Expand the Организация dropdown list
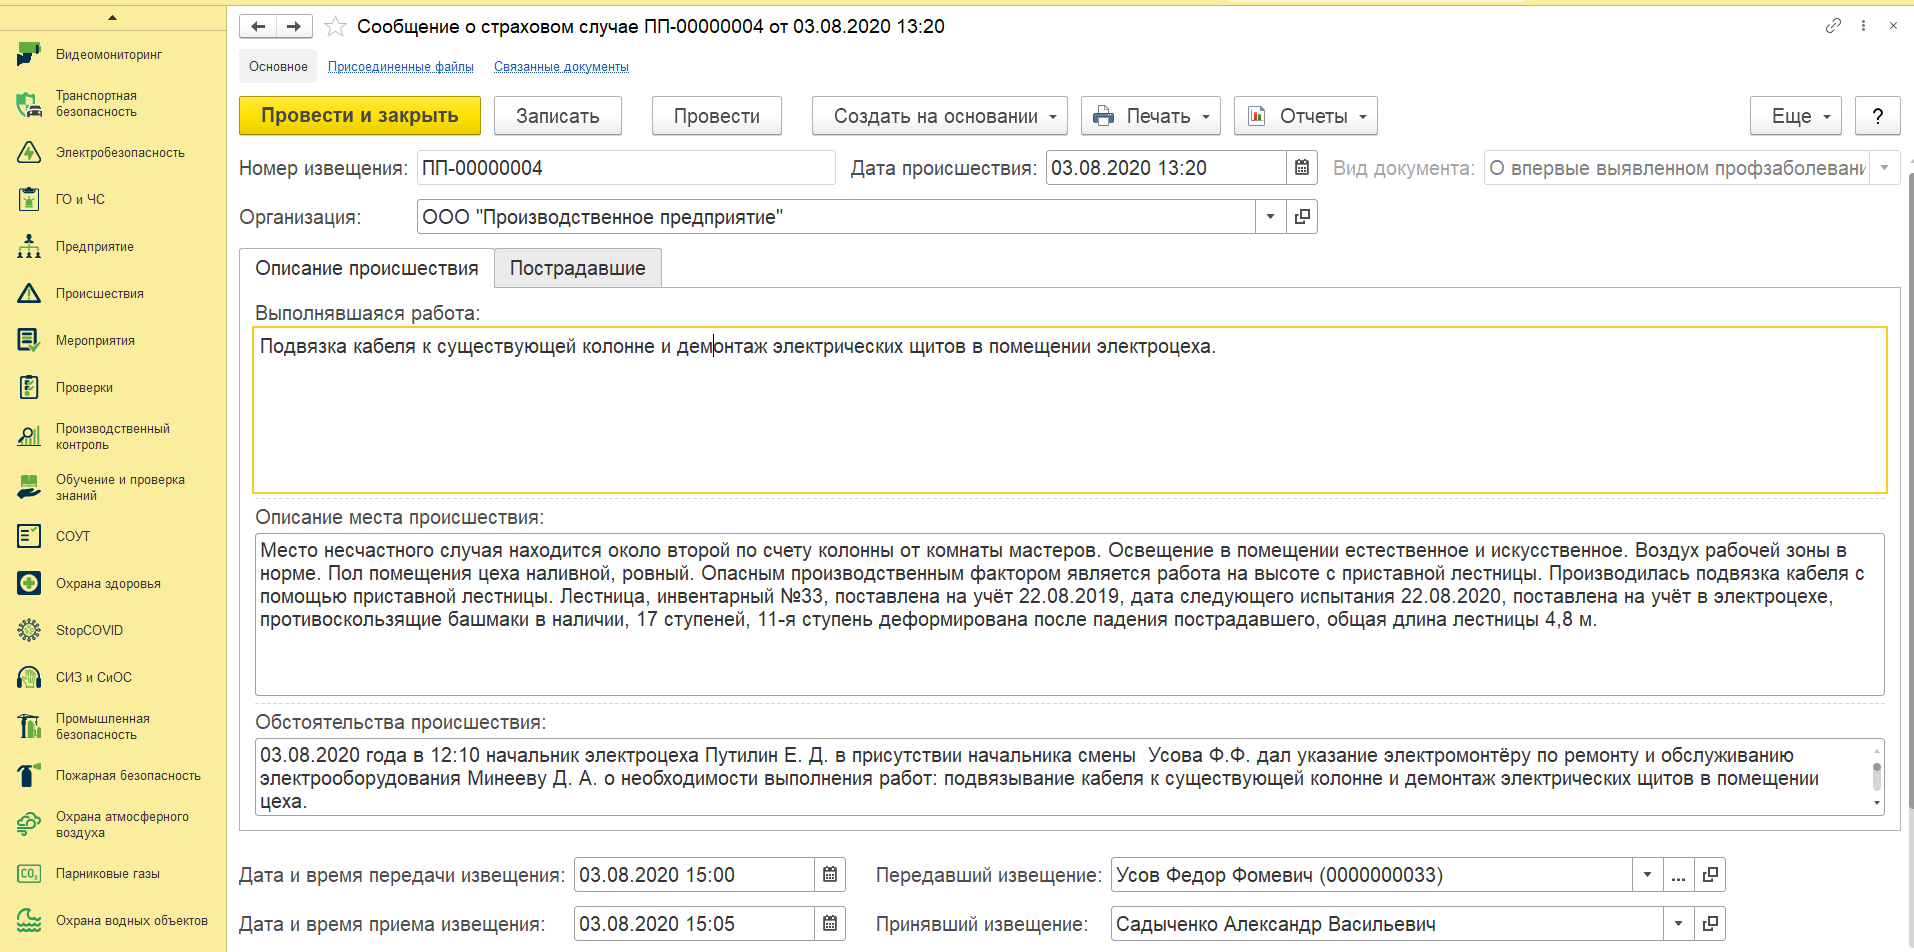Viewport: 1914px width, 952px height. (x=1270, y=217)
